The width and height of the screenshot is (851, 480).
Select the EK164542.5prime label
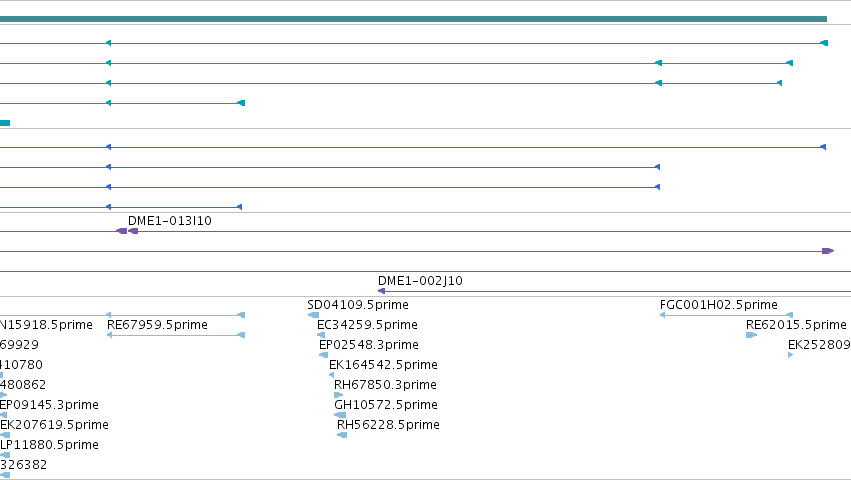pos(384,365)
